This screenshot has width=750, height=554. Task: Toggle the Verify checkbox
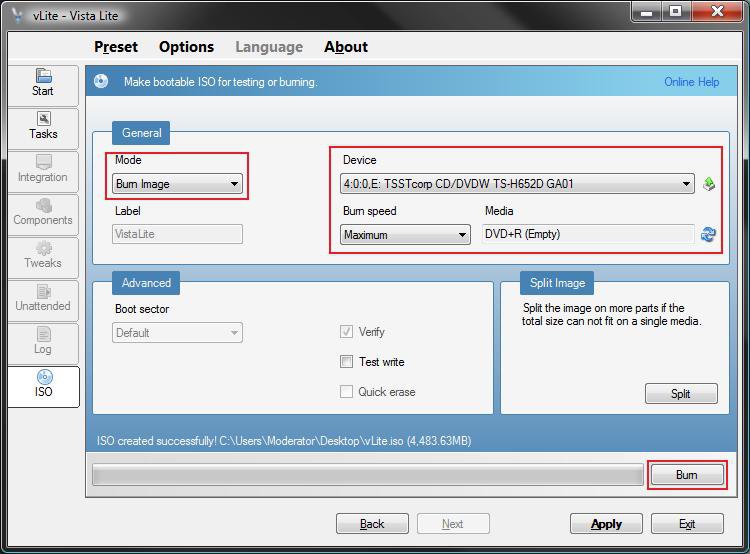[346, 332]
